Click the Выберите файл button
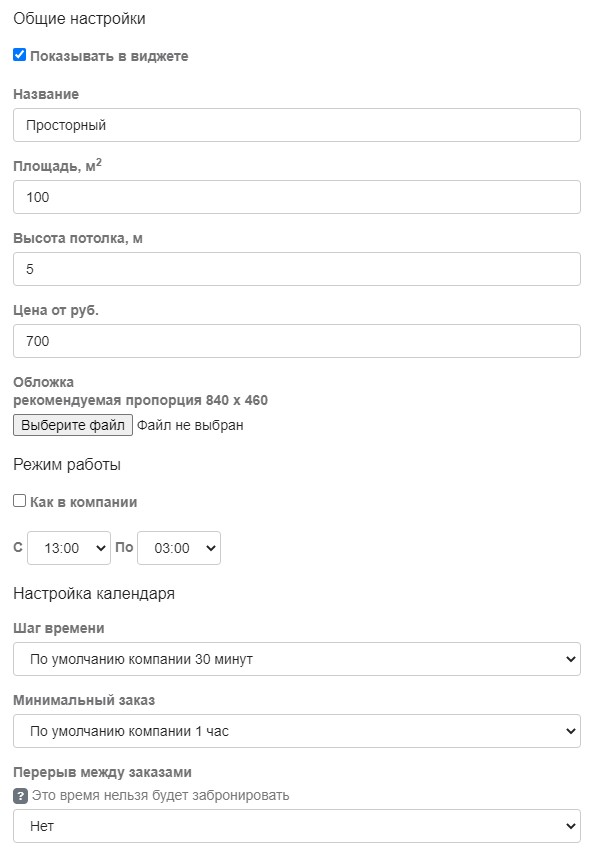The height and width of the screenshot is (865, 594). [x=73, y=425]
